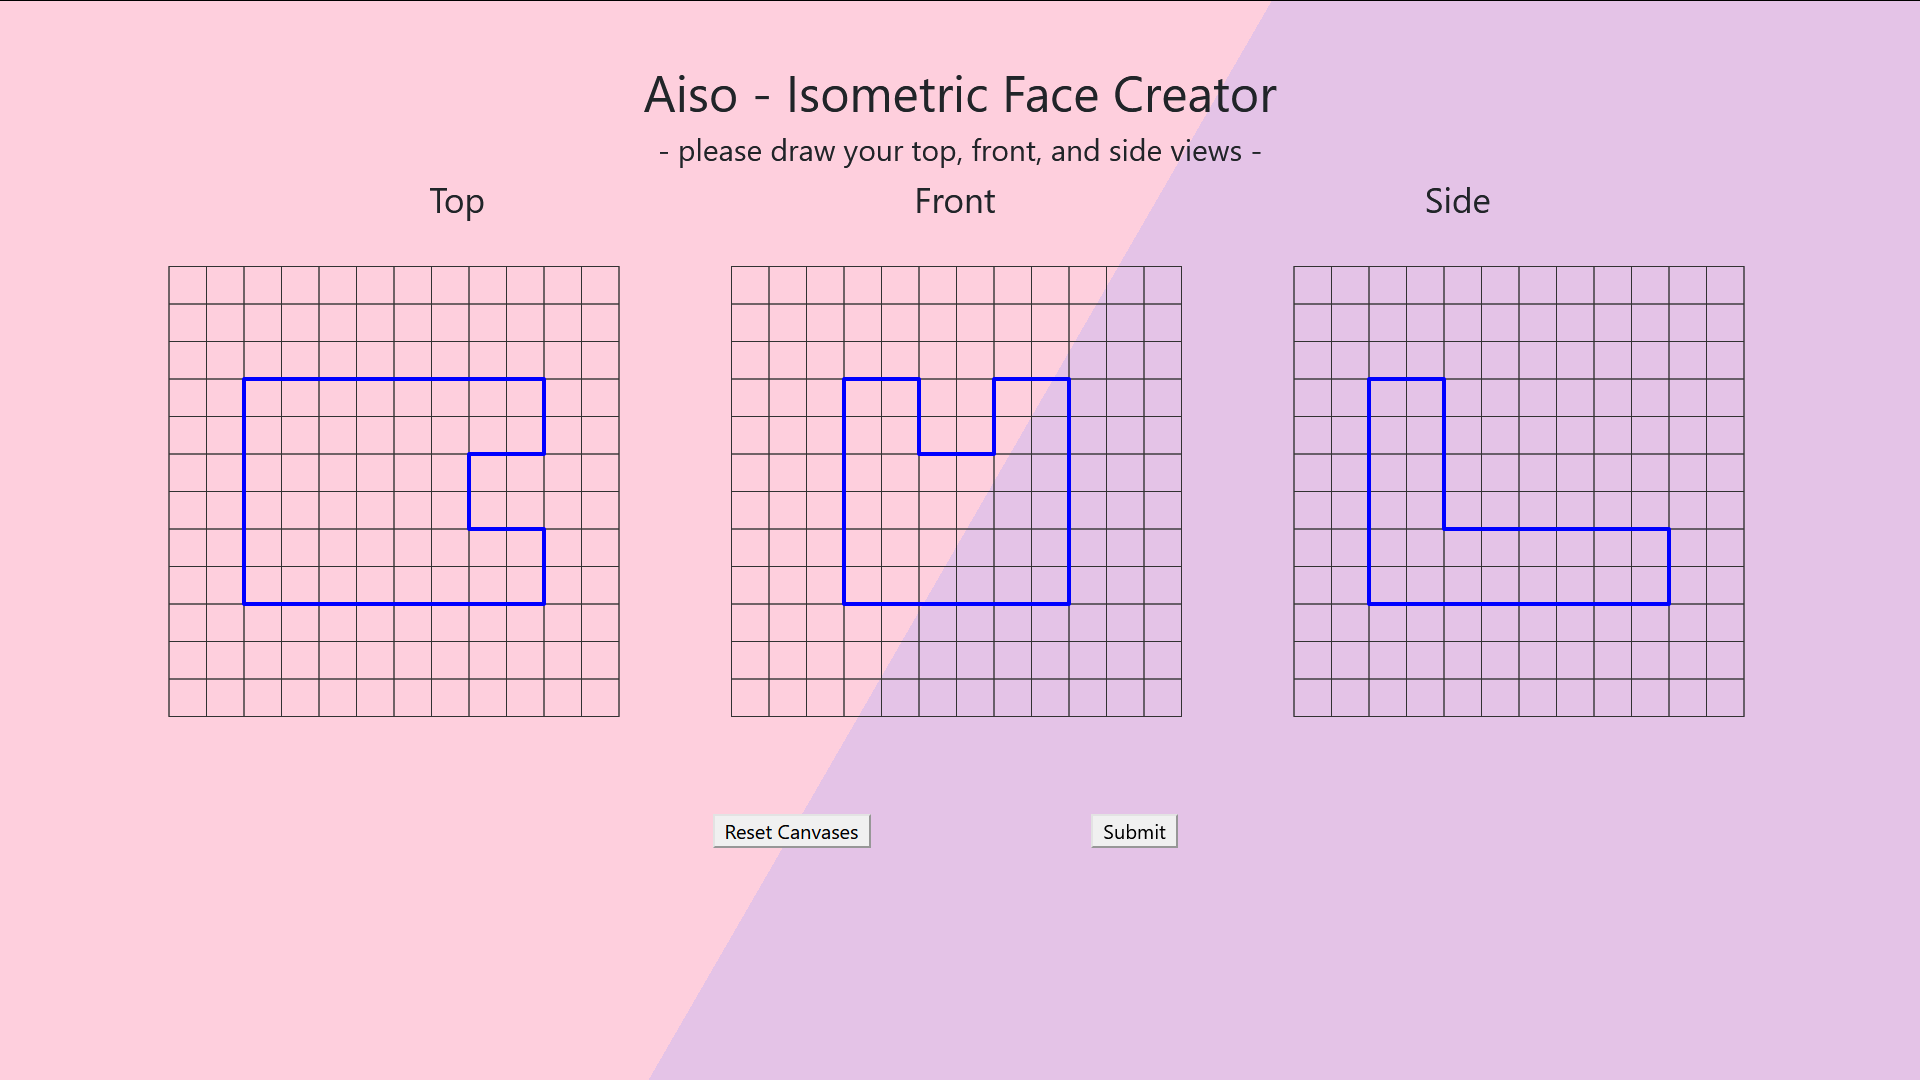Click the Reset Canvases button
The width and height of the screenshot is (1920, 1080).
click(x=791, y=832)
